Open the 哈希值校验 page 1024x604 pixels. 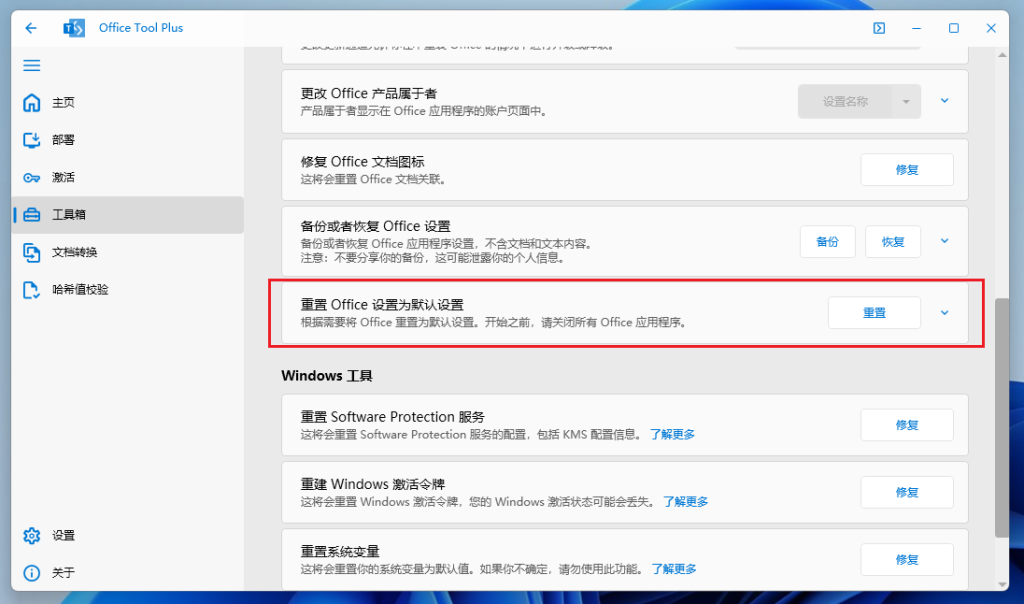tap(127, 289)
